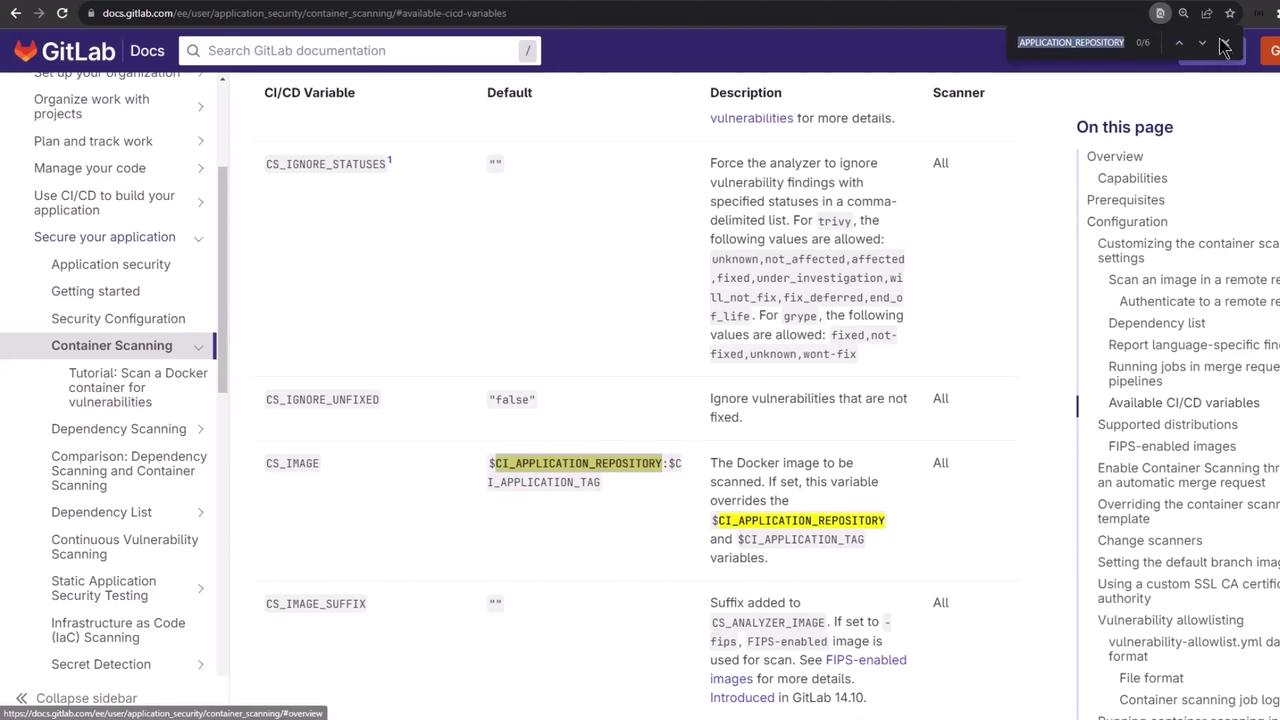
Task: Click the browser address bar URL
Action: pyautogui.click(x=304, y=13)
